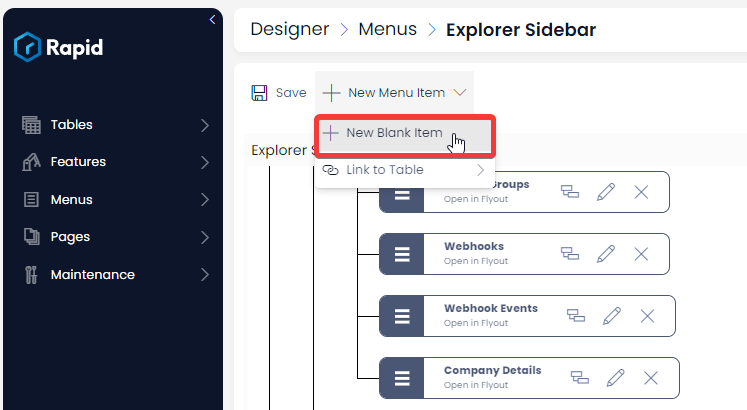The image size is (747, 410).
Task: Edit the Groups menu item
Action: pos(606,192)
